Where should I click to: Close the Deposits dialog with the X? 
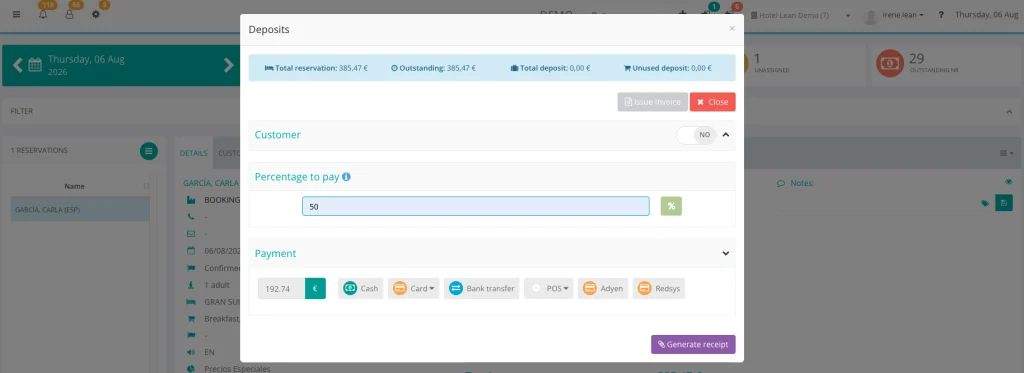(x=732, y=28)
